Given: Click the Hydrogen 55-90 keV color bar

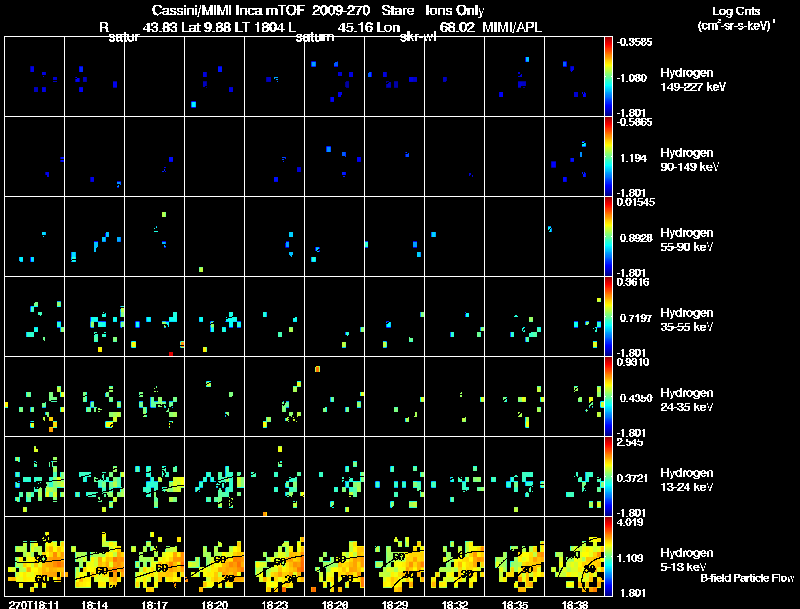Looking at the screenshot, I should (x=608, y=236).
